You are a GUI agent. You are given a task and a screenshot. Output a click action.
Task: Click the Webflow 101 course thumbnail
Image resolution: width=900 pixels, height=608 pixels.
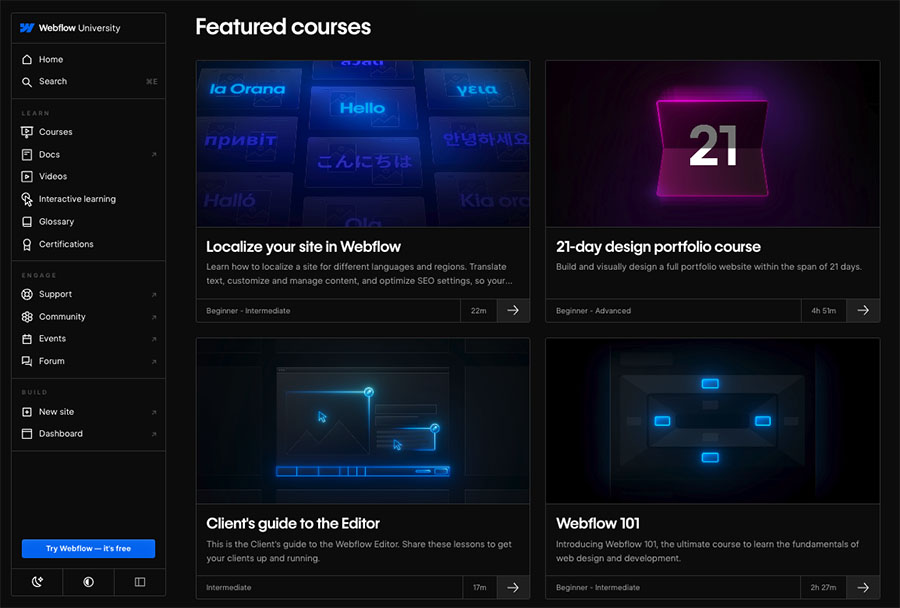tap(712, 421)
